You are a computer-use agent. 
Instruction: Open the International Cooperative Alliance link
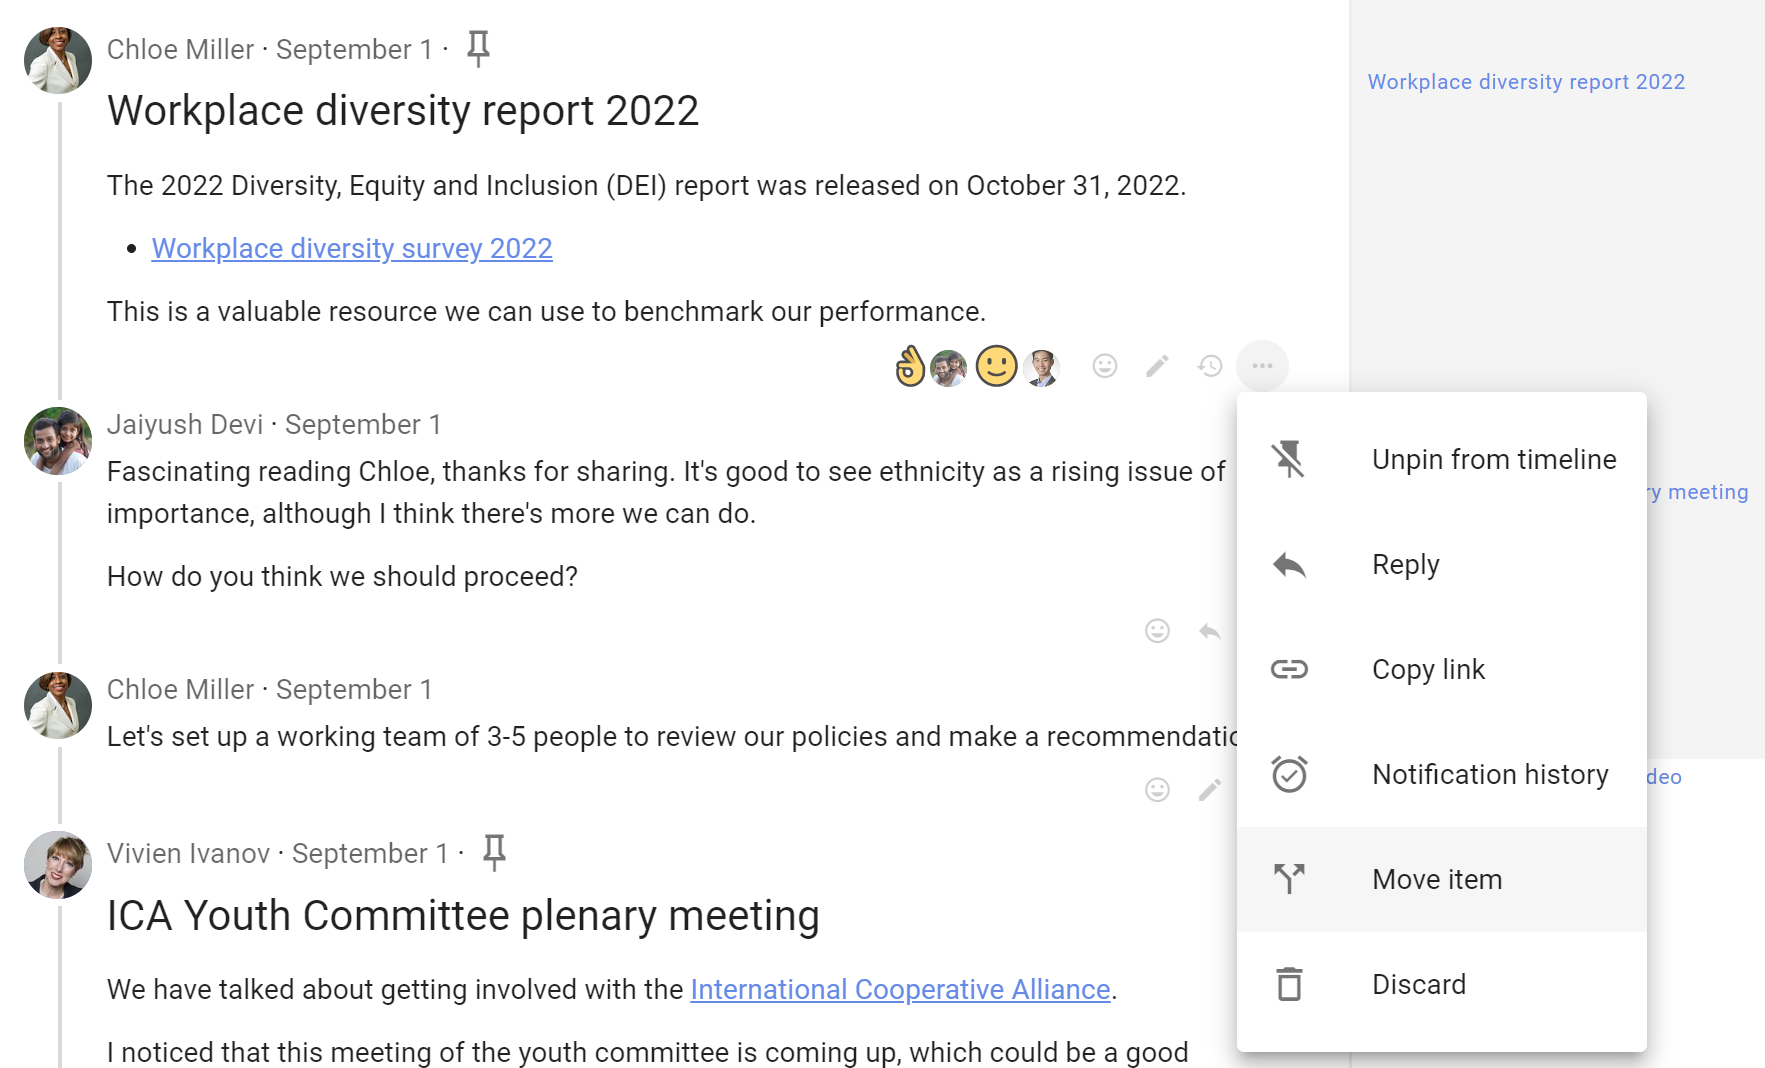pyautogui.click(x=900, y=989)
